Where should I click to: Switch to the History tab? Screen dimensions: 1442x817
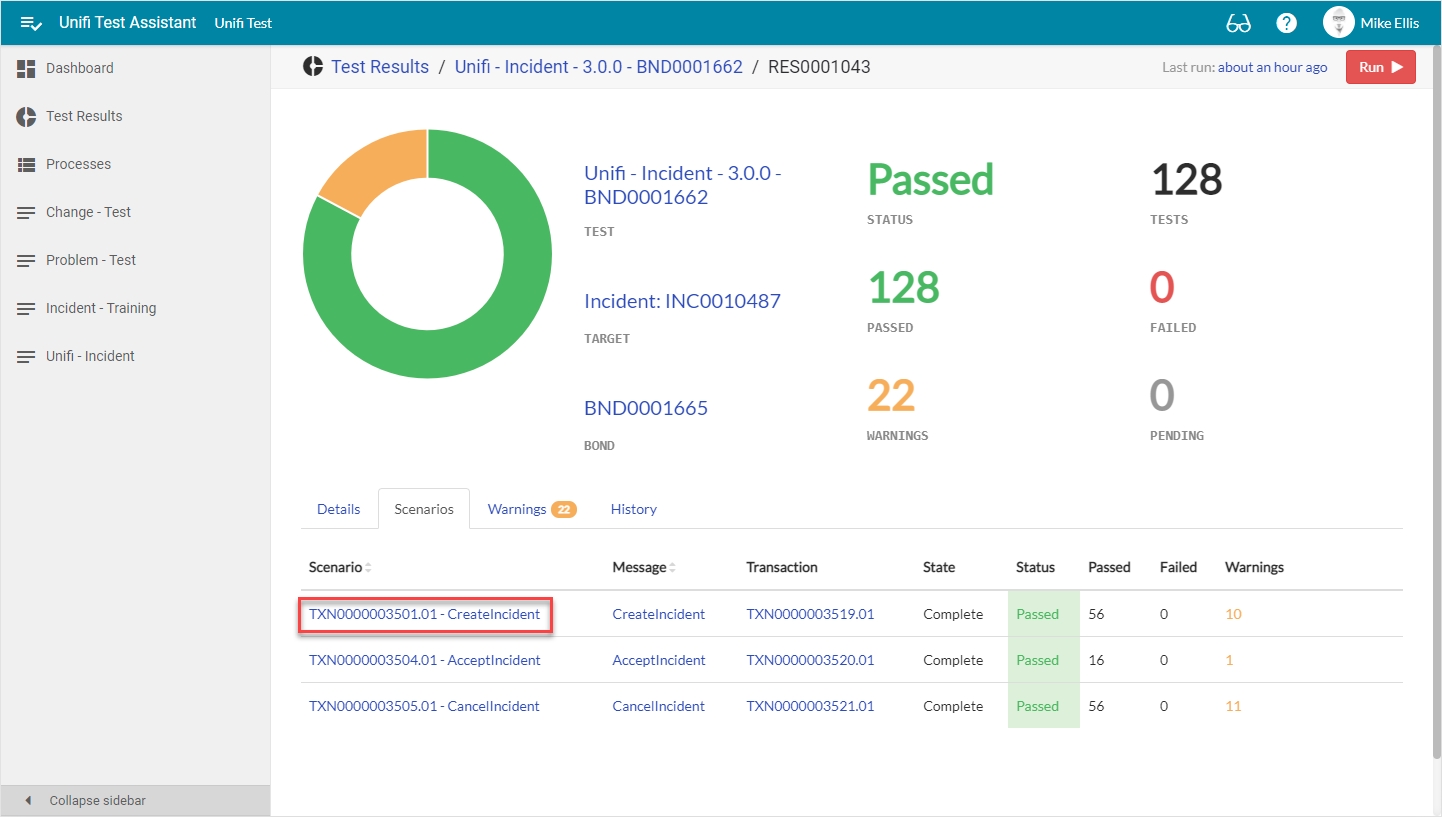tap(633, 509)
